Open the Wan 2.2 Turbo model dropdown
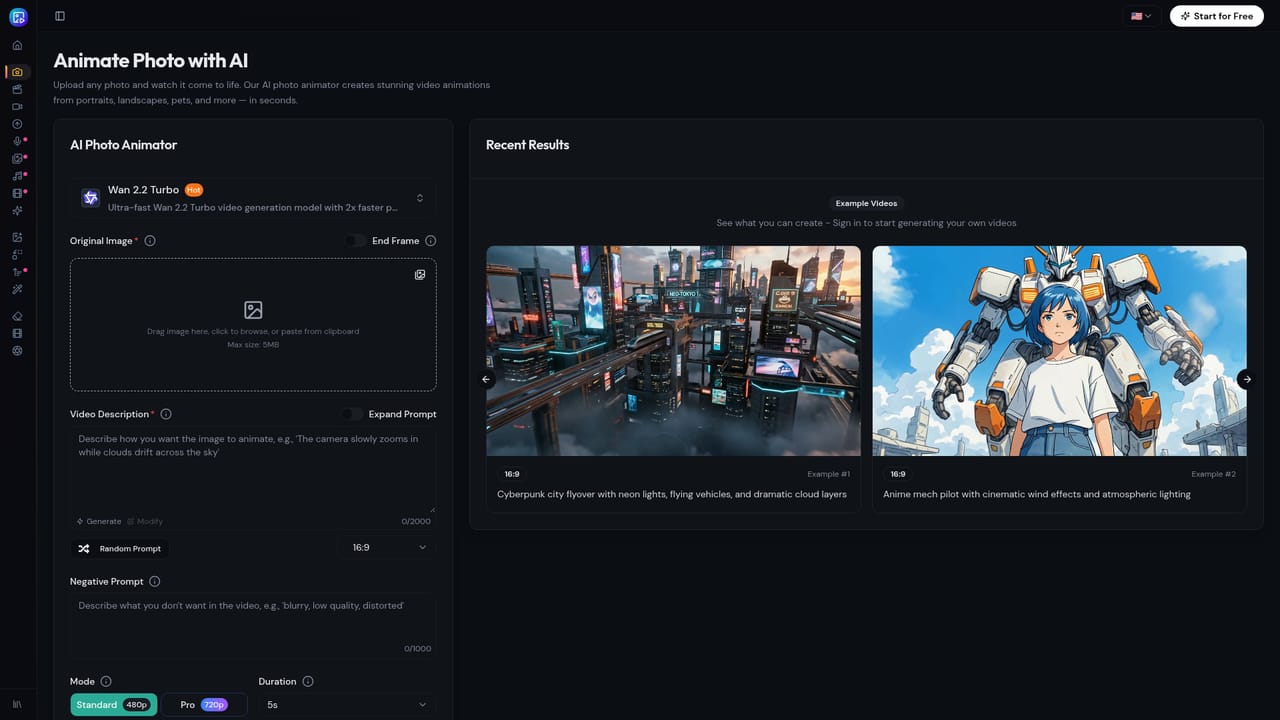The height and width of the screenshot is (720, 1280). click(x=253, y=198)
